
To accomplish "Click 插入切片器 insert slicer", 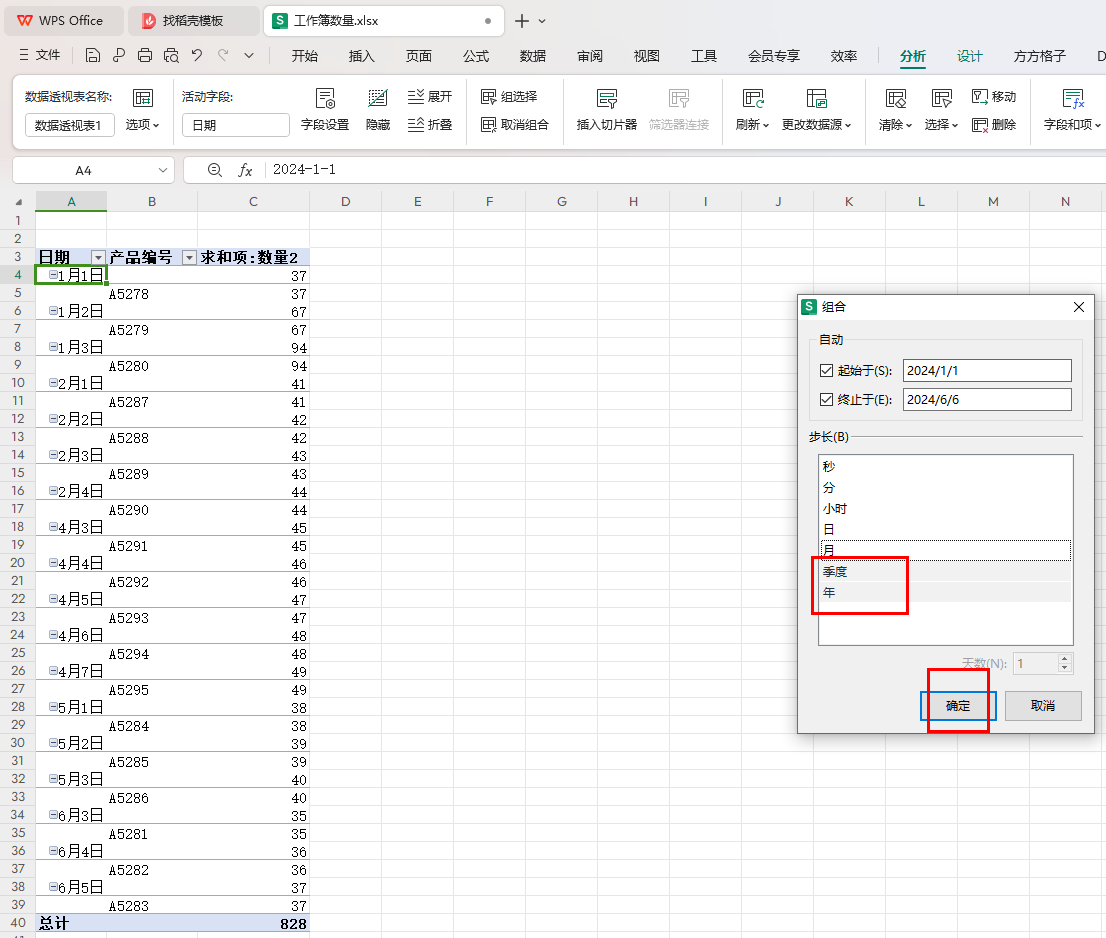I will [x=607, y=110].
